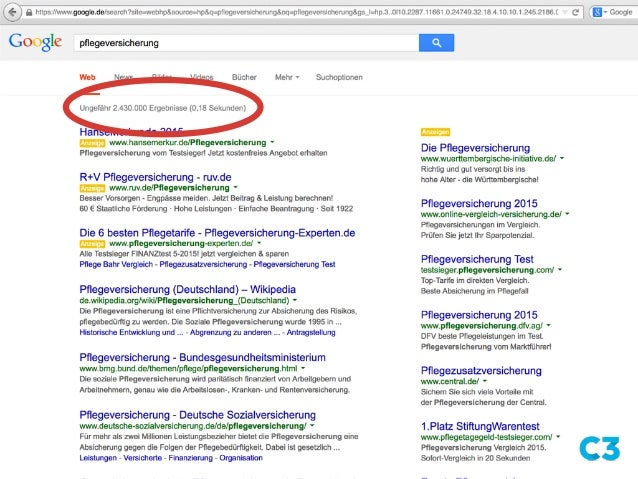This screenshot has width=638, height=479.
Task: Click the Antragstellung sitelink
Action: point(311,332)
